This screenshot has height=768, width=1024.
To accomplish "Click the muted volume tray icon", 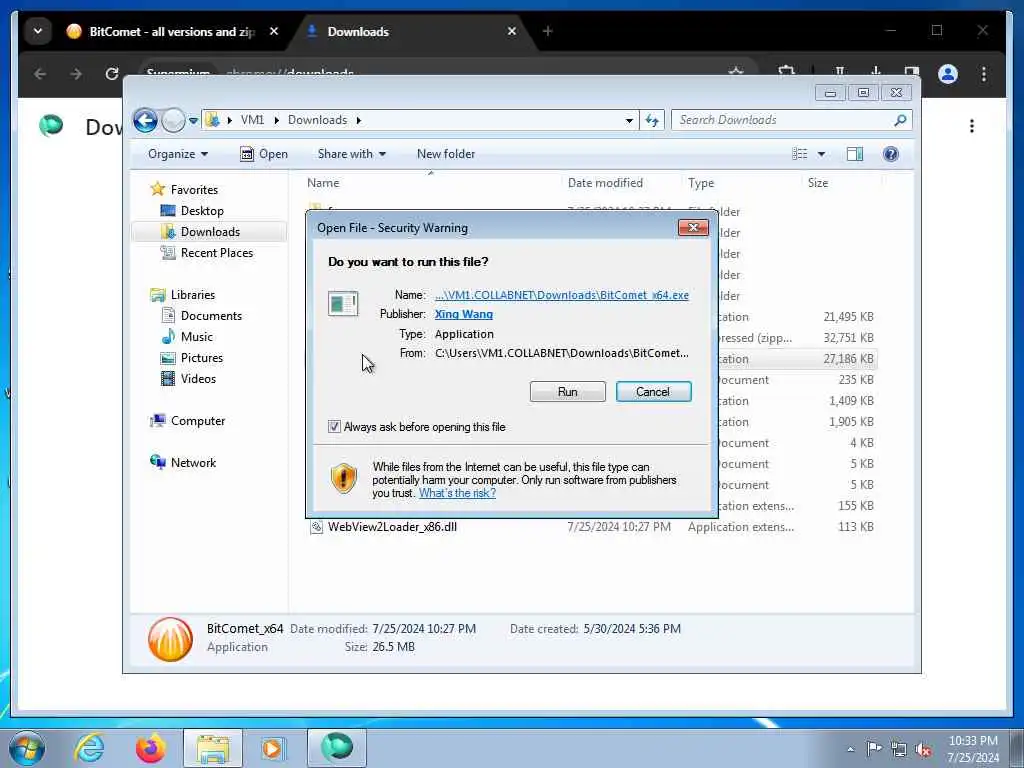I will coord(923,750).
